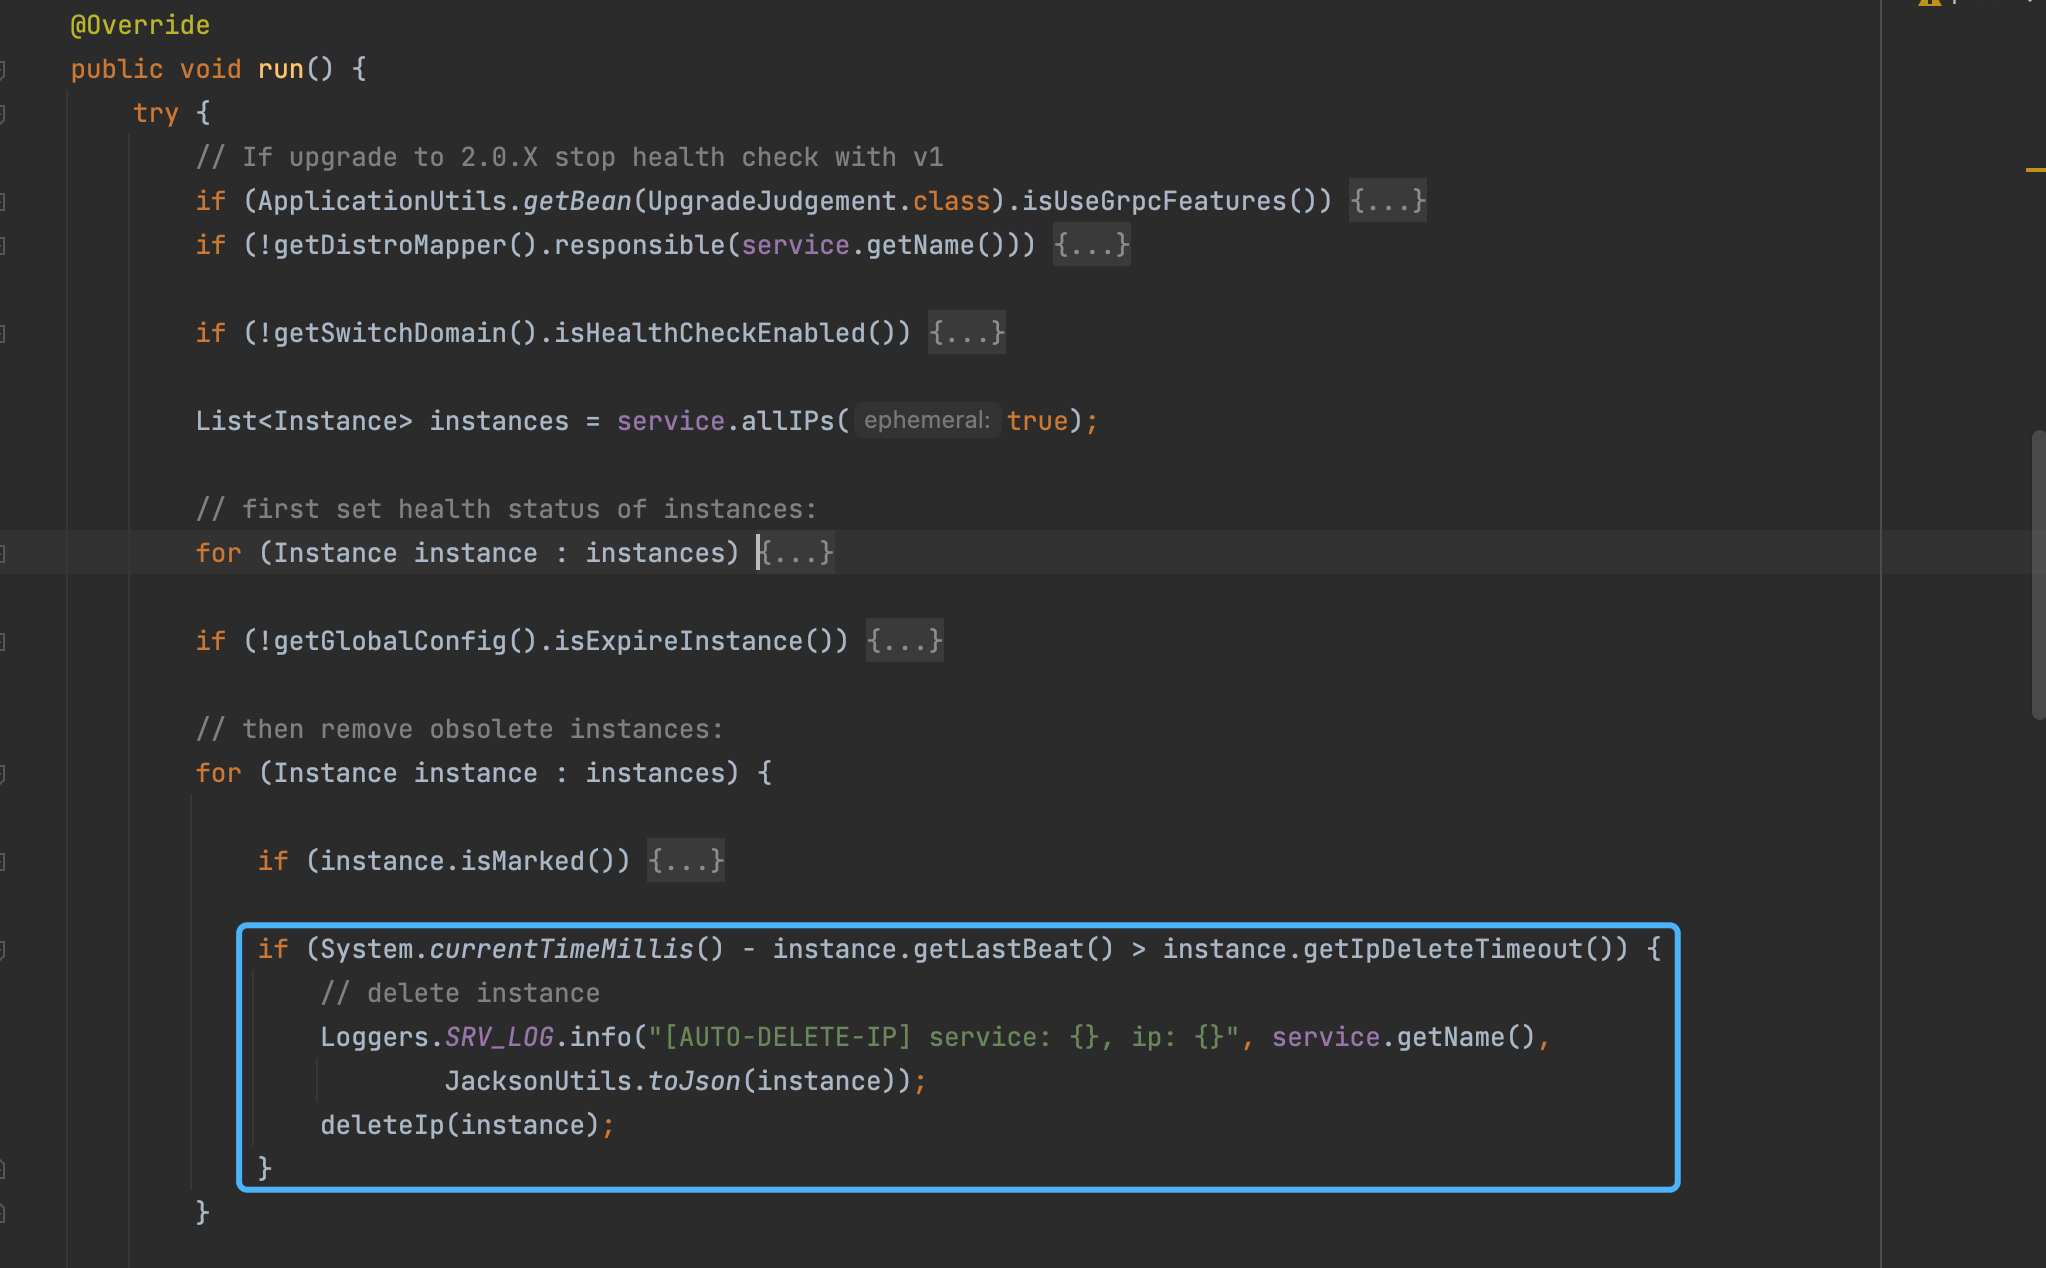This screenshot has width=2046, height=1268.
Task: Click the @Override annotation
Action: point(140,25)
